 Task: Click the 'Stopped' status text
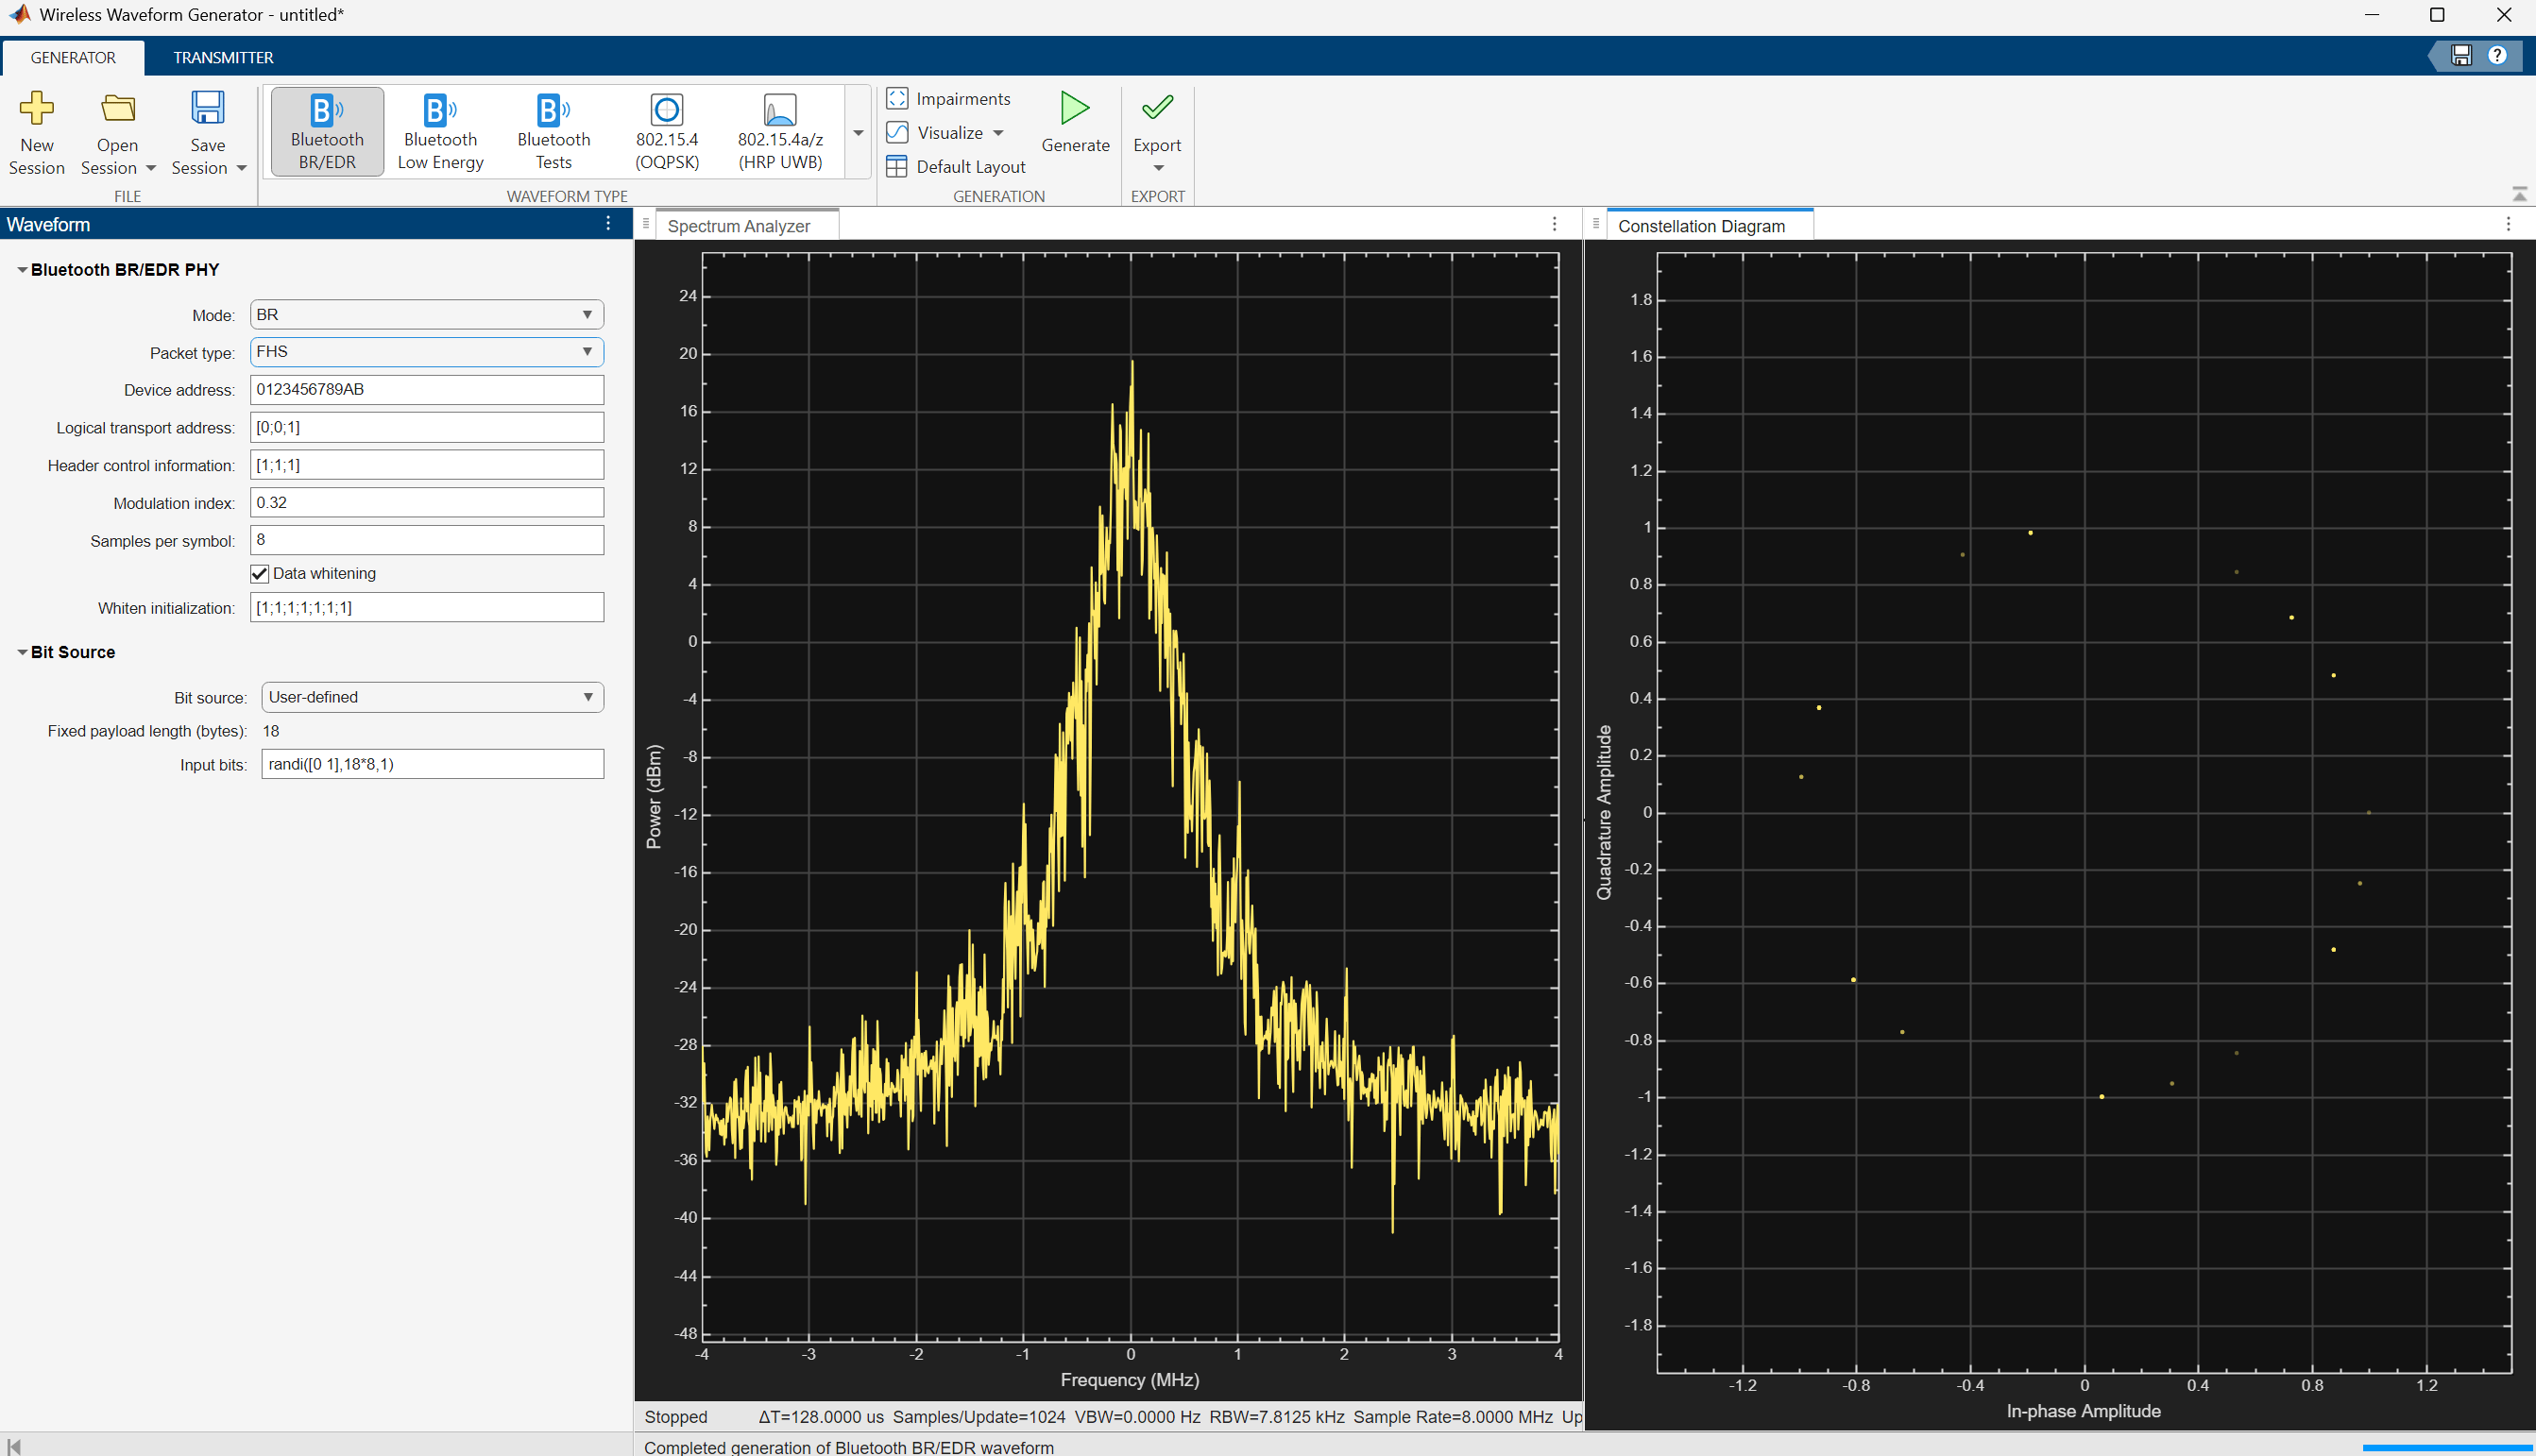675,1417
